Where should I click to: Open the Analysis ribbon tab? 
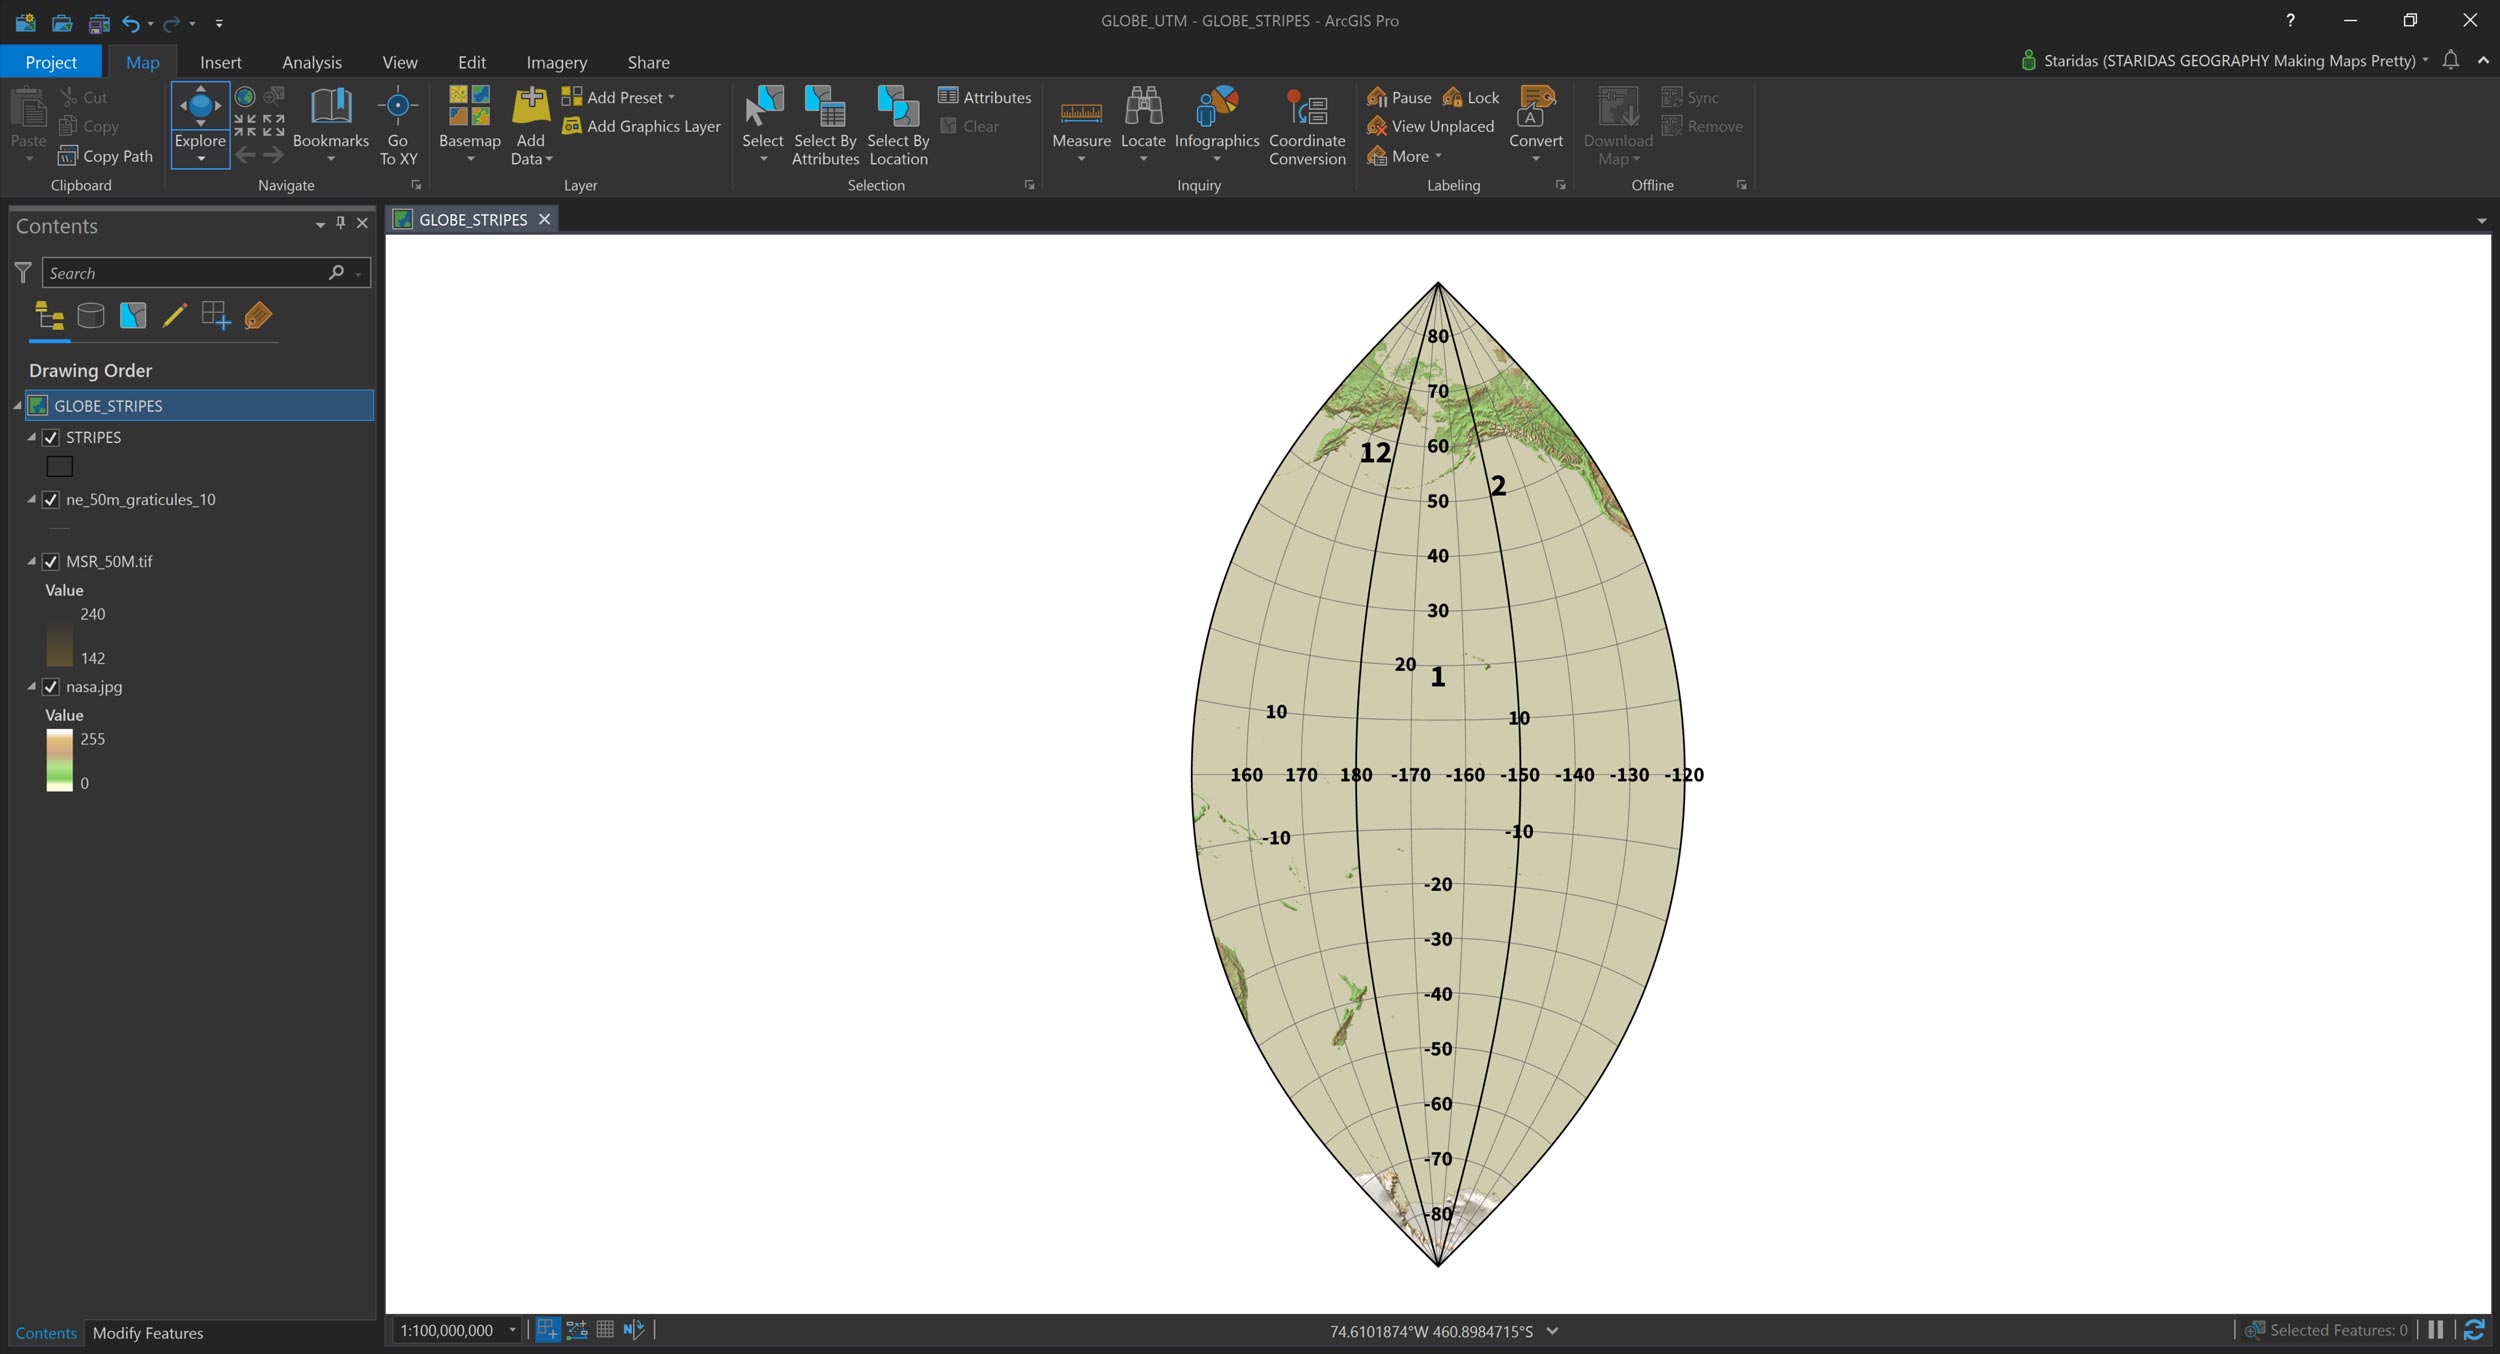[311, 62]
